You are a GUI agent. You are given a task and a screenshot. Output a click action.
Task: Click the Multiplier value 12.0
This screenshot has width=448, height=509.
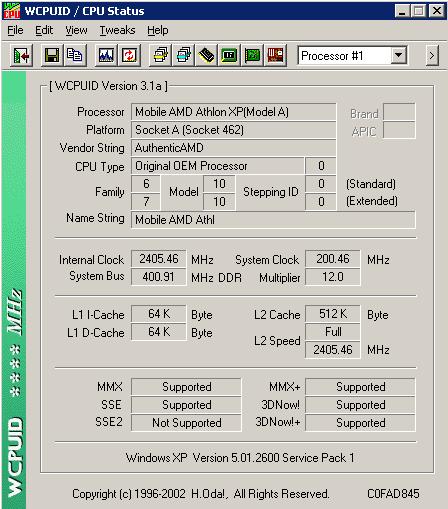tap(333, 277)
